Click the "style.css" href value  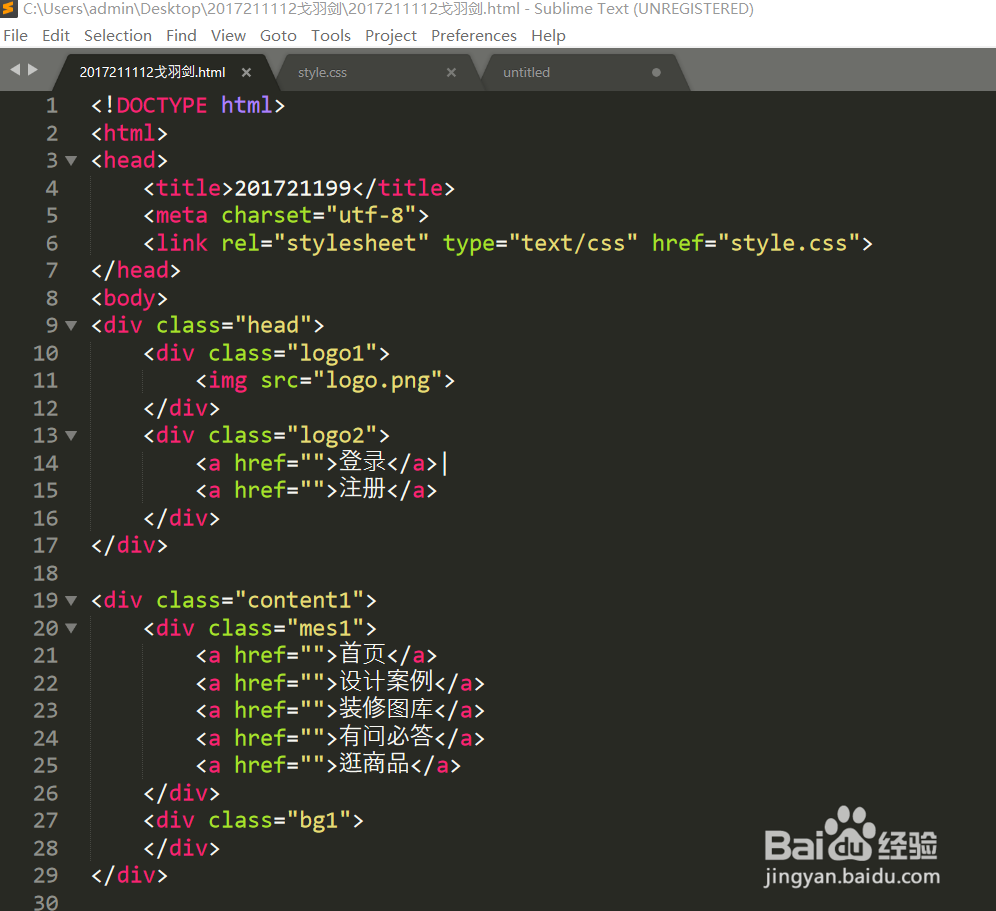788,243
